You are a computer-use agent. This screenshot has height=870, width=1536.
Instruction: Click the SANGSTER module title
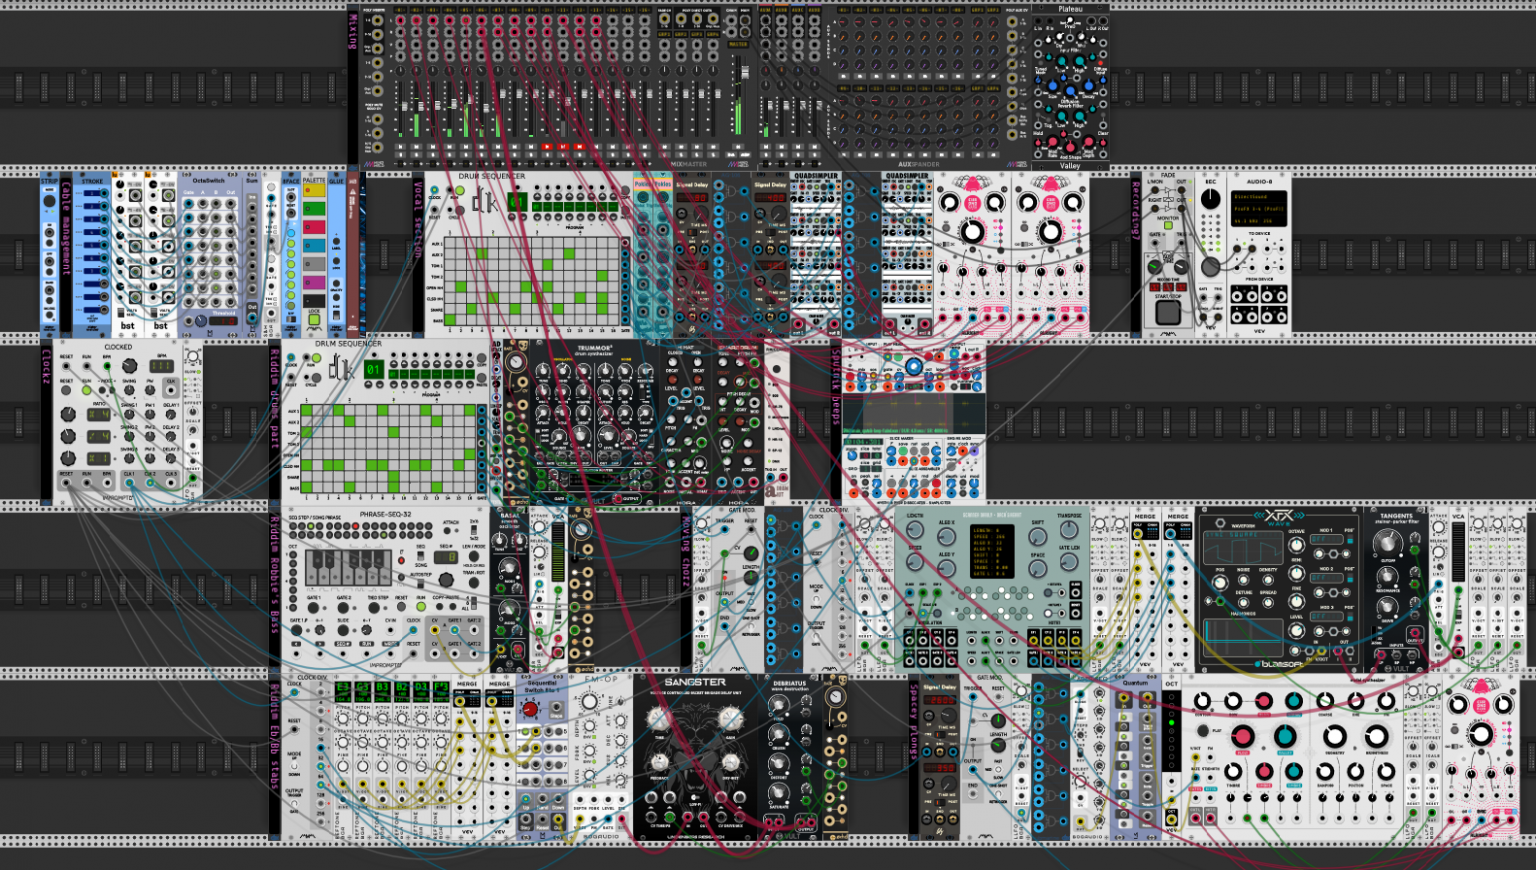(695, 682)
